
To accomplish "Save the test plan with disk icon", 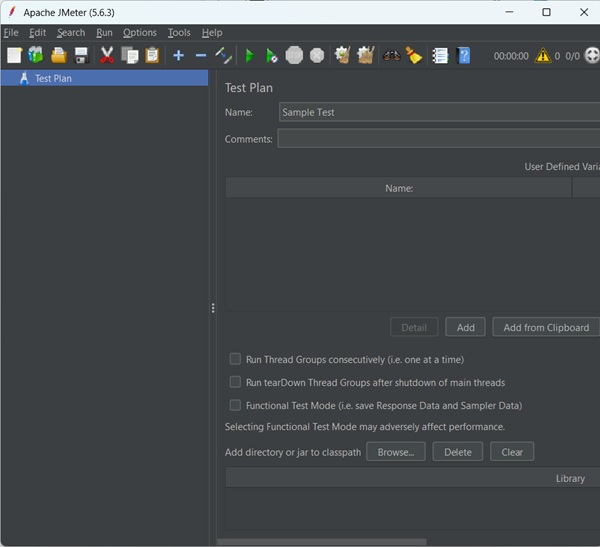I will [81, 56].
